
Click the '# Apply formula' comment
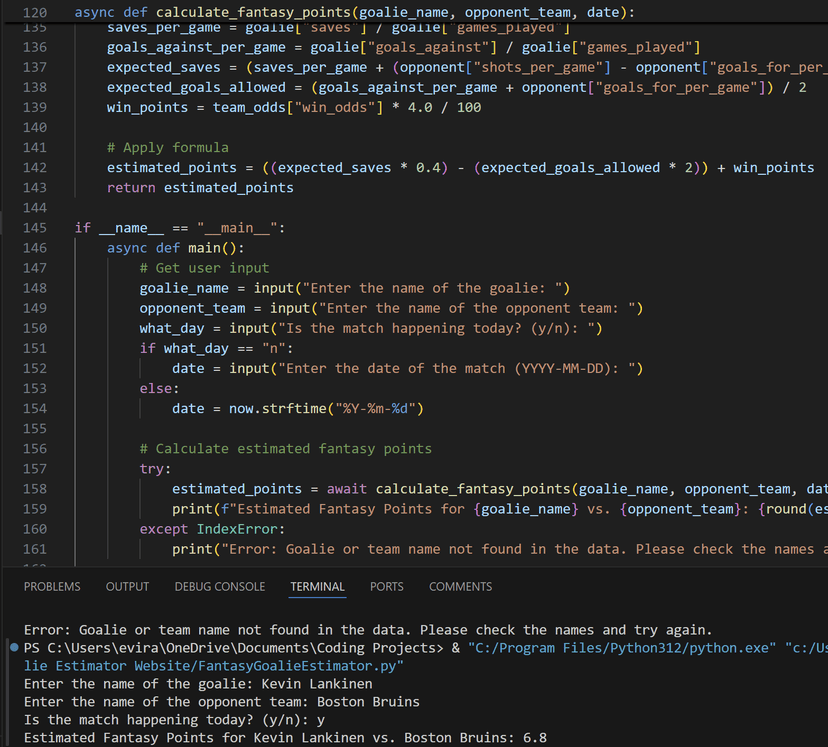pos(167,148)
